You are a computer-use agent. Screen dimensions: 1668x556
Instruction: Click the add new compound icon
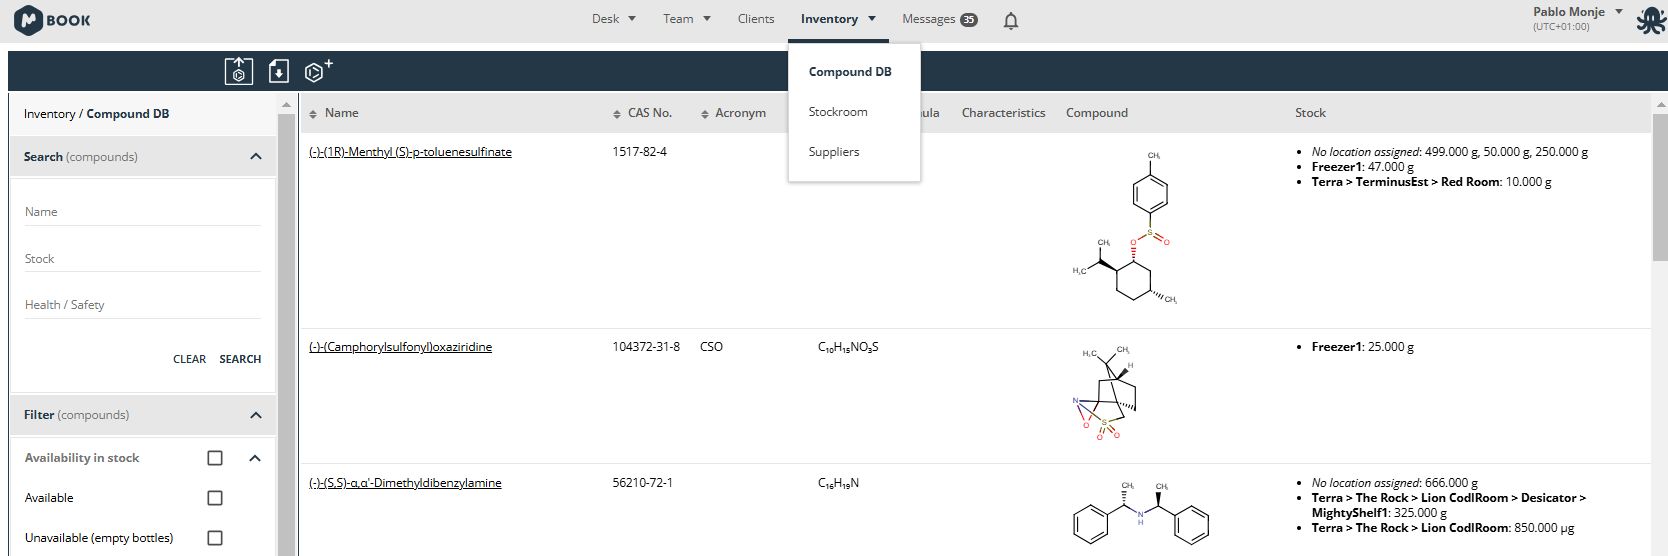coord(318,70)
